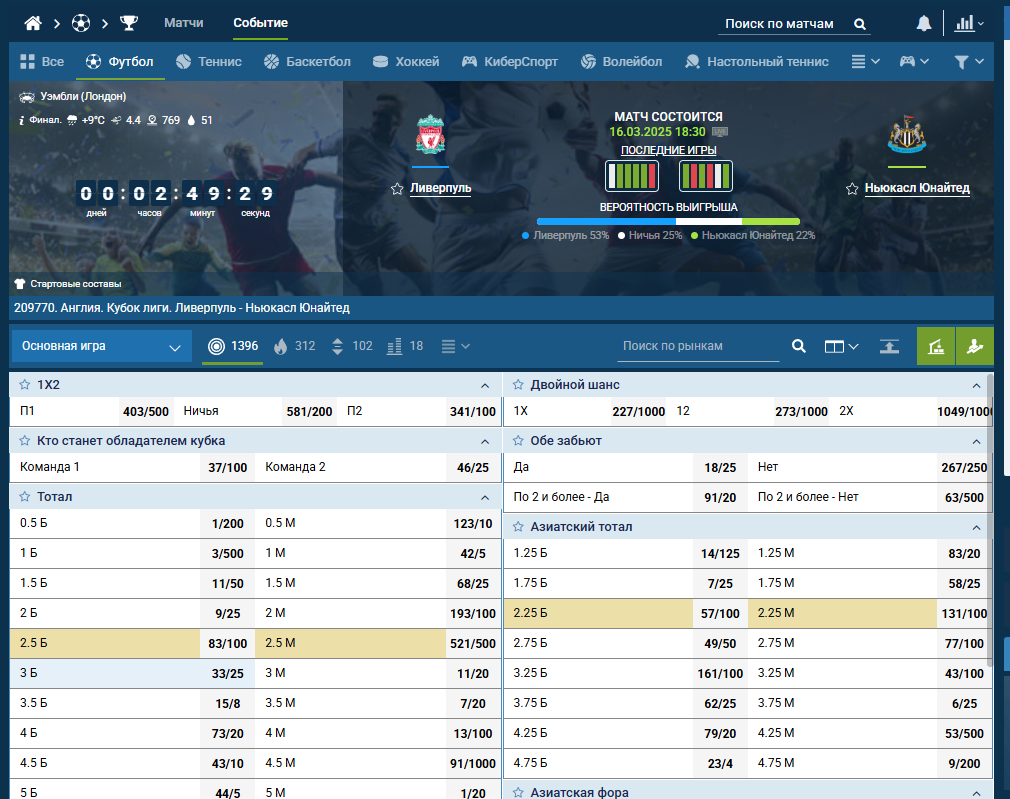Open gamepad games dropdown
The height and width of the screenshot is (799, 1010).
click(x=914, y=61)
